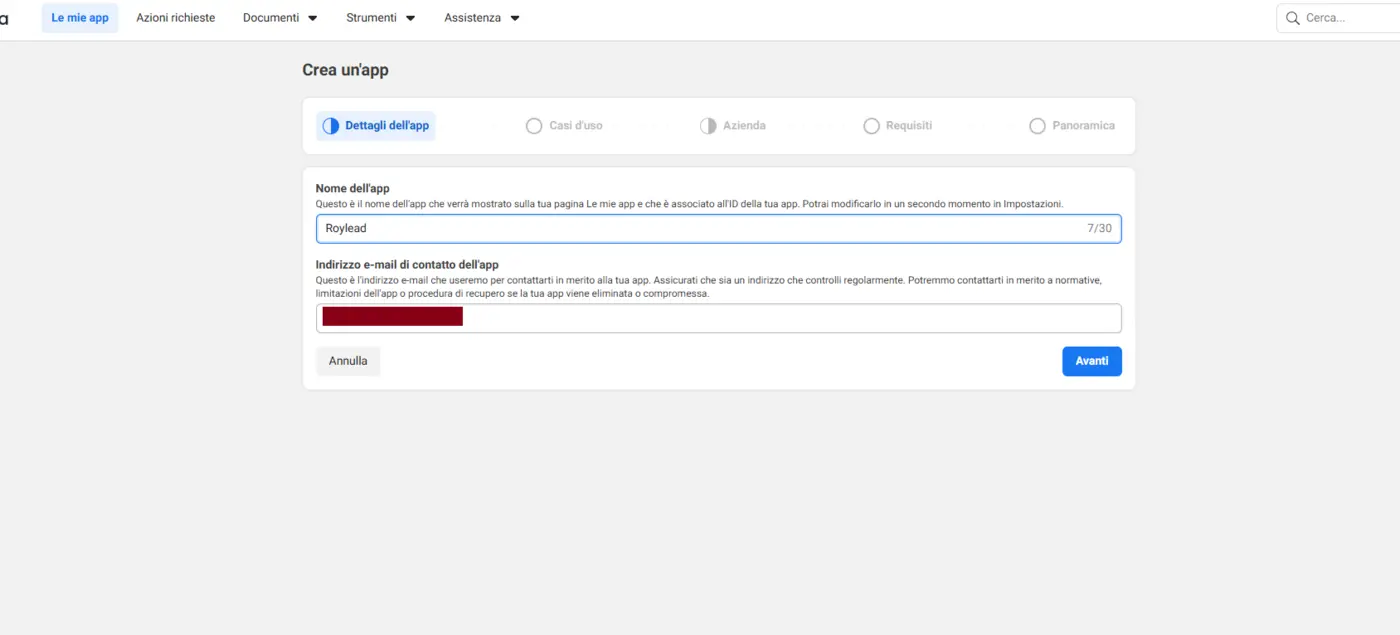Switch to the Casi d'uso step

point(565,126)
